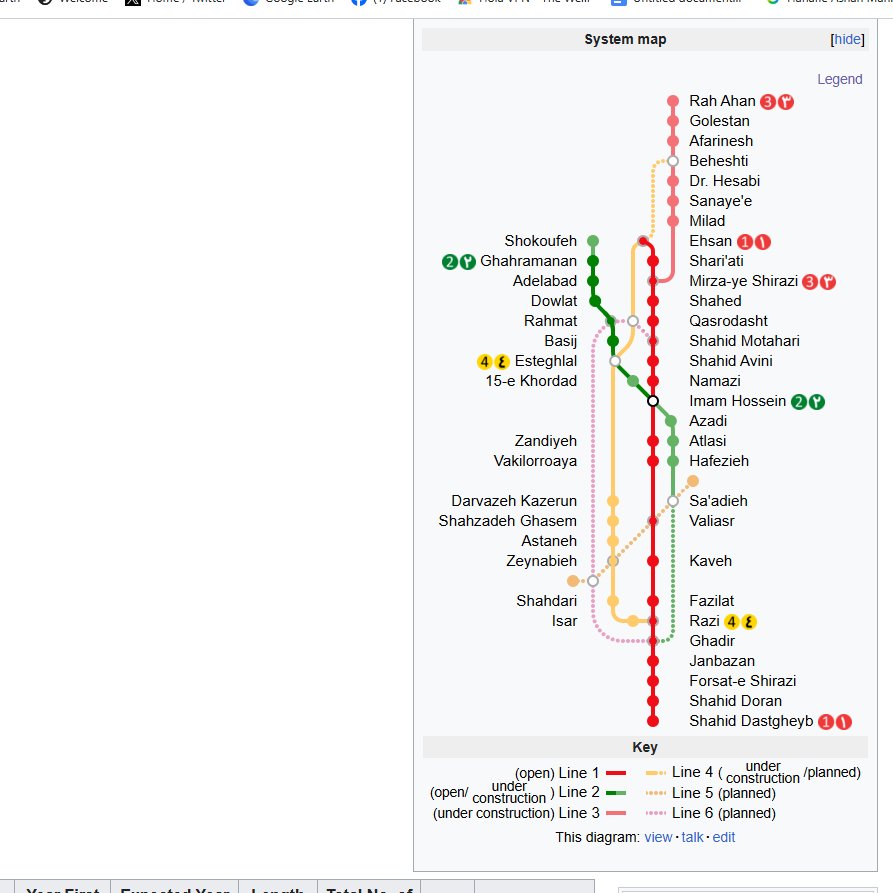Click the Line 3 pink key swatch
The height and width of the screenshot is (893, 893).
(616, 813)
